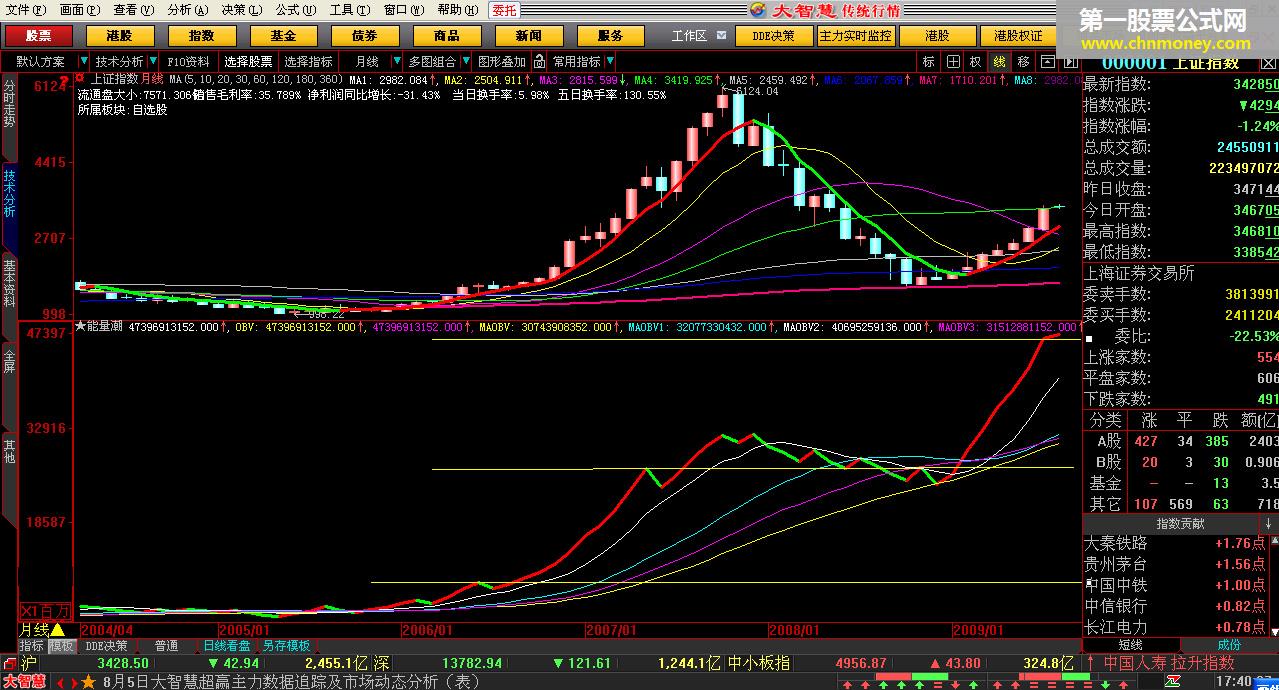This screenshot has width=1279, height=690.
Task: Click the left arrow in news ticker
Action: [59, 682]
